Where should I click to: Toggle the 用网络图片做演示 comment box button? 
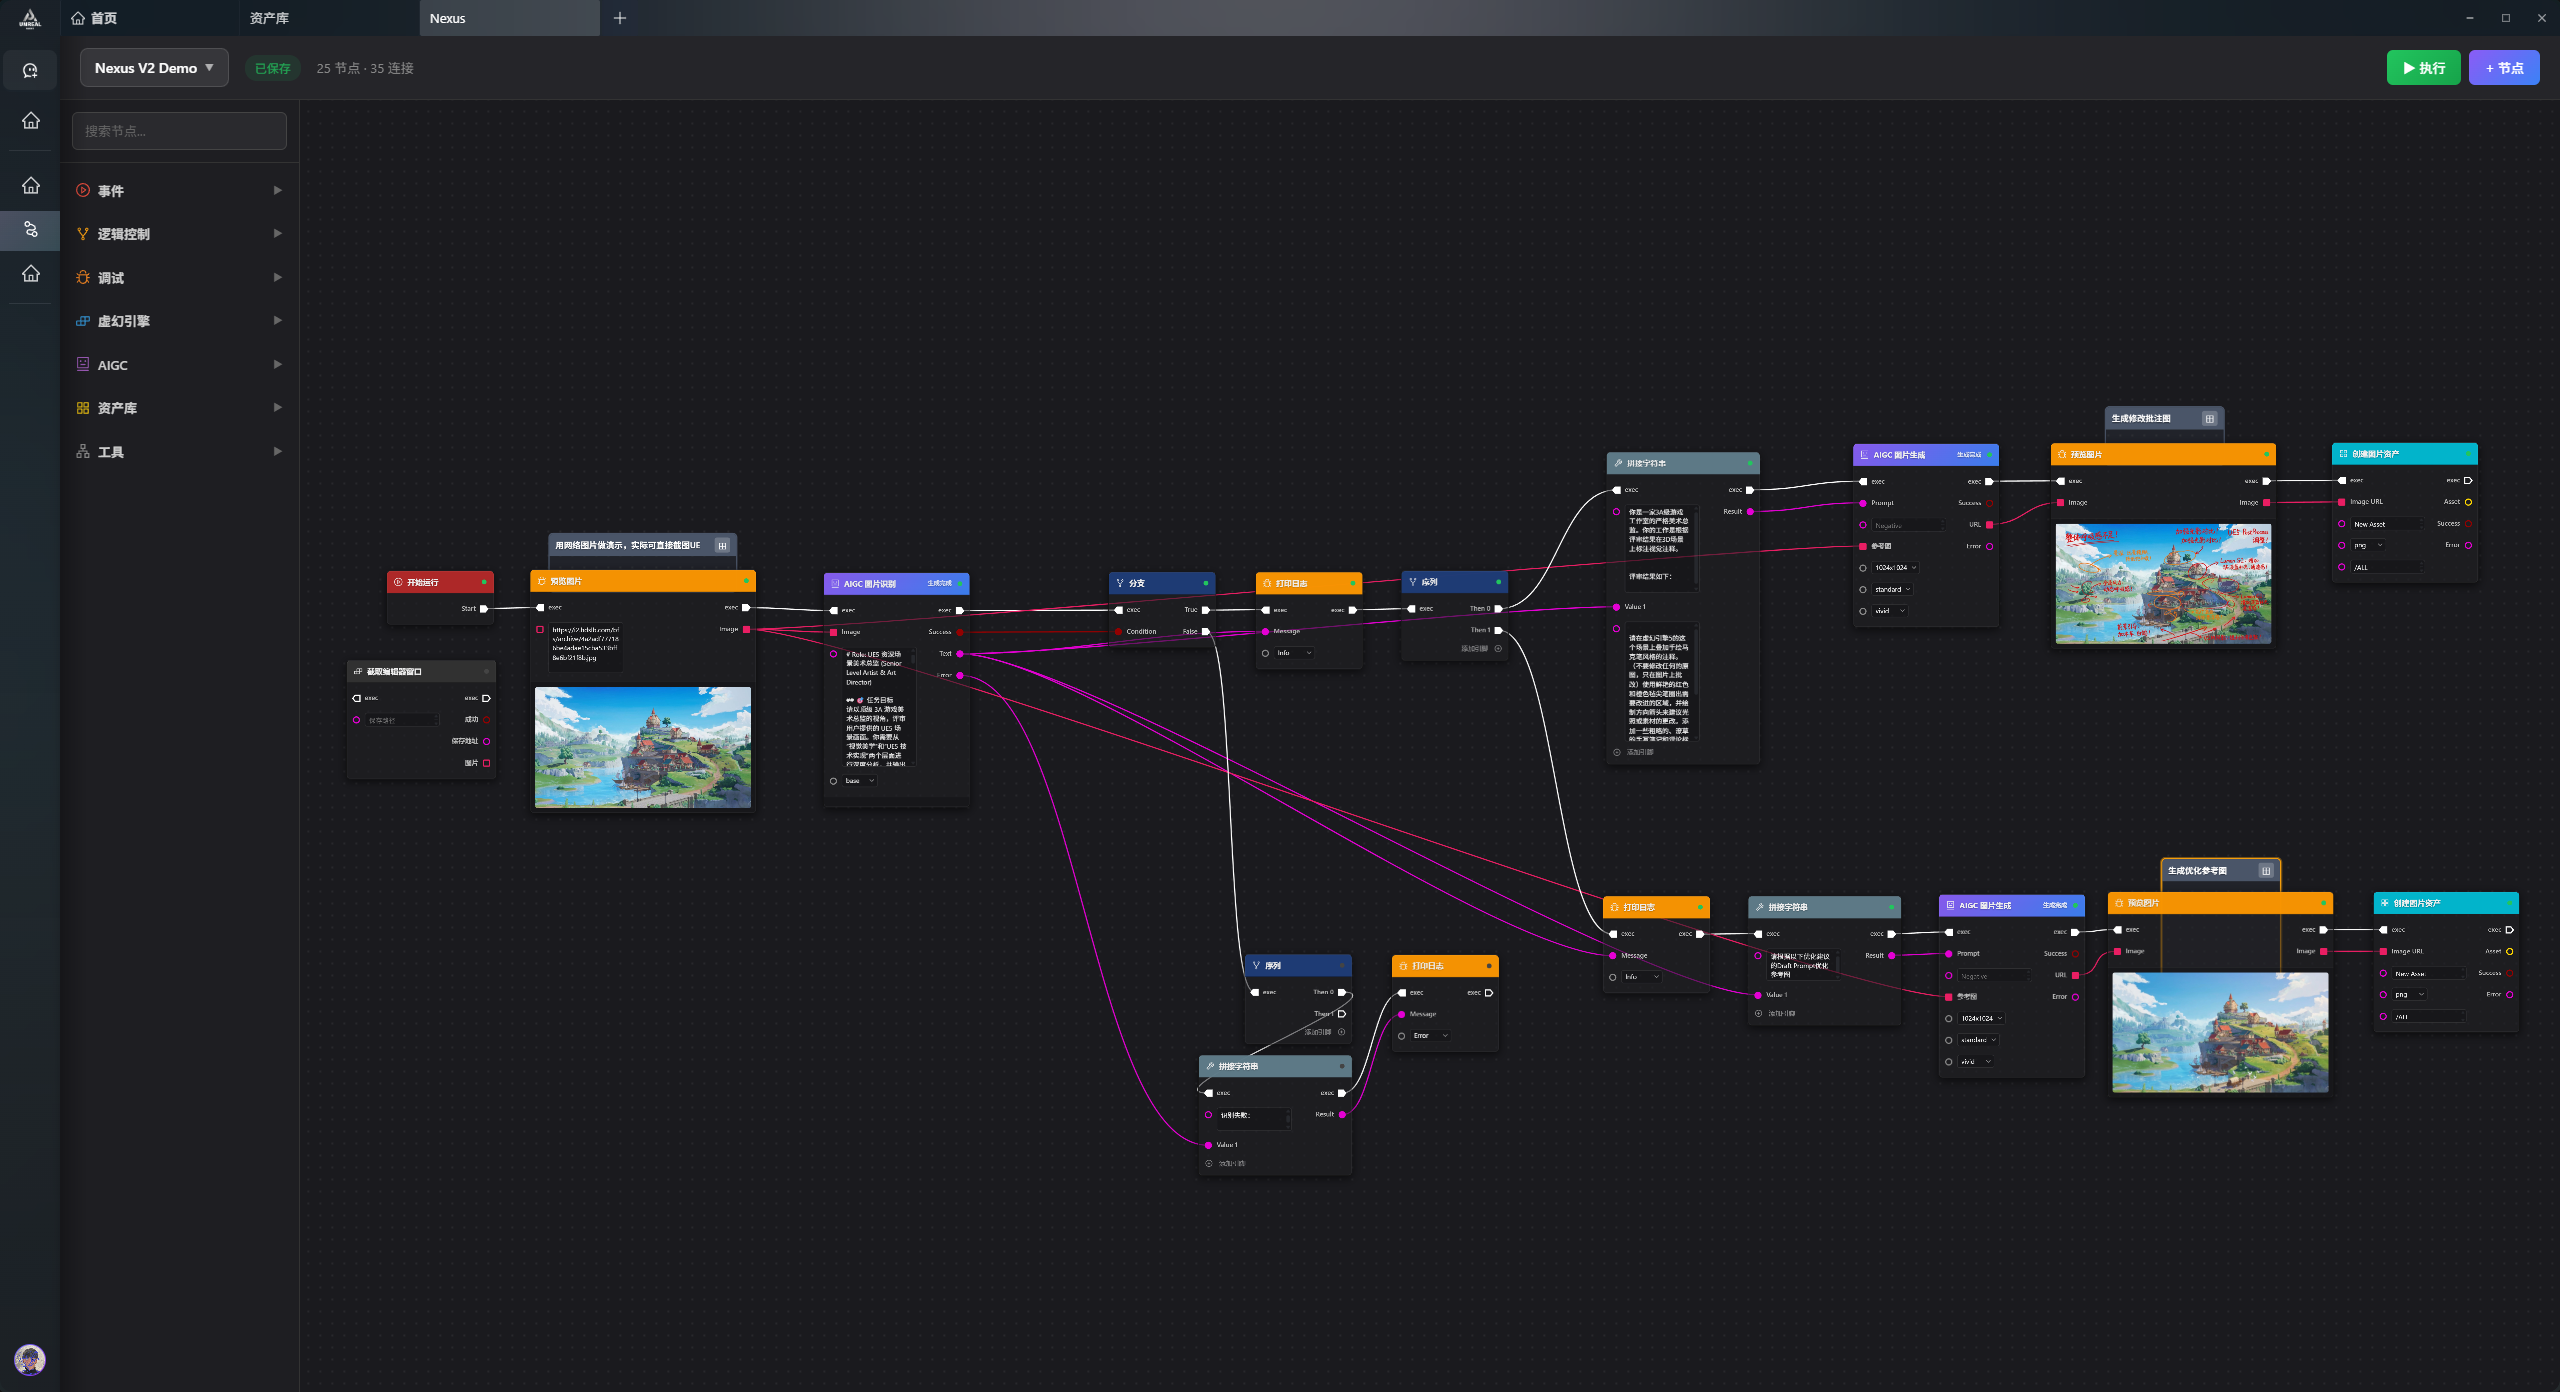click(x=722, y=546)
